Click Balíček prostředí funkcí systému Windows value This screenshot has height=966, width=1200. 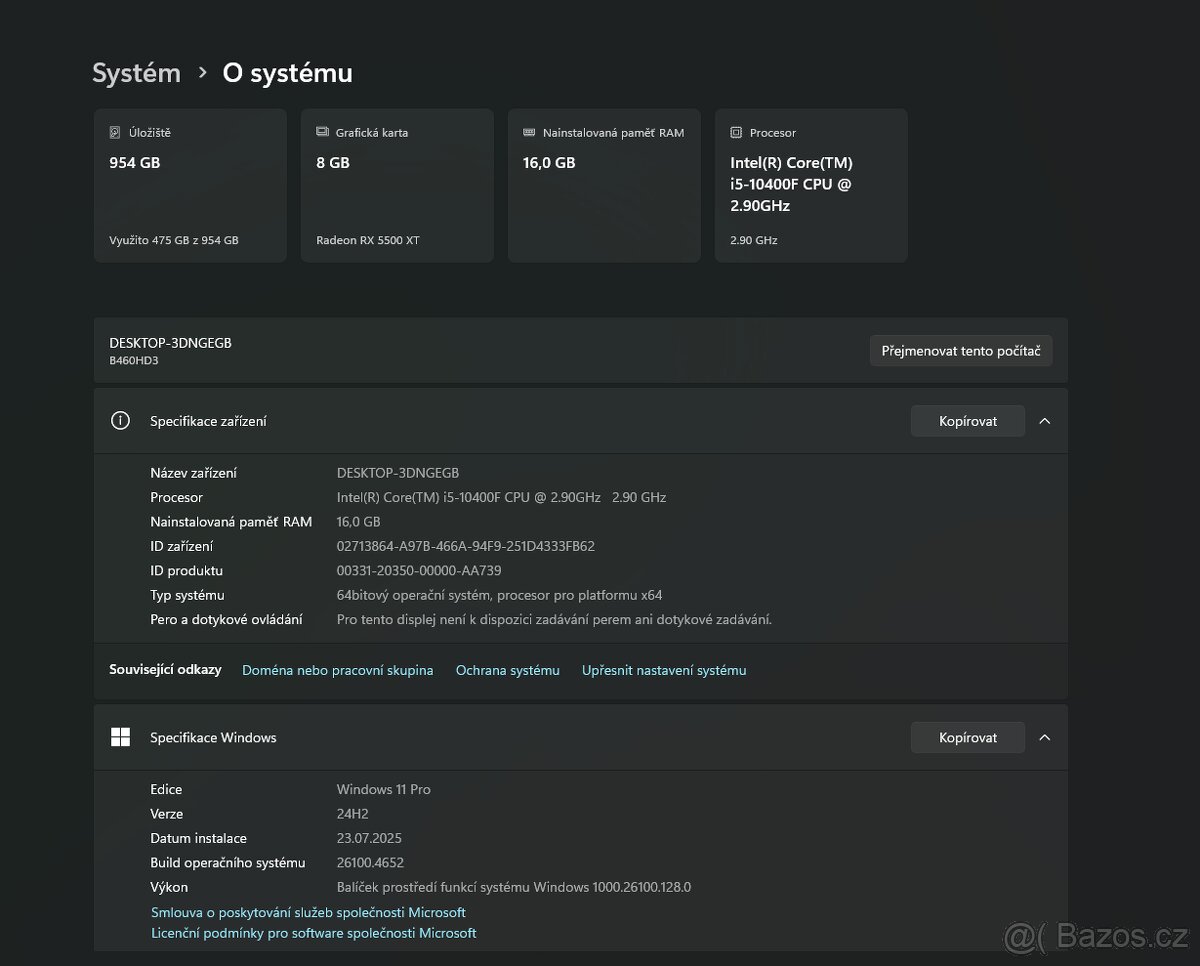[514, 887]
